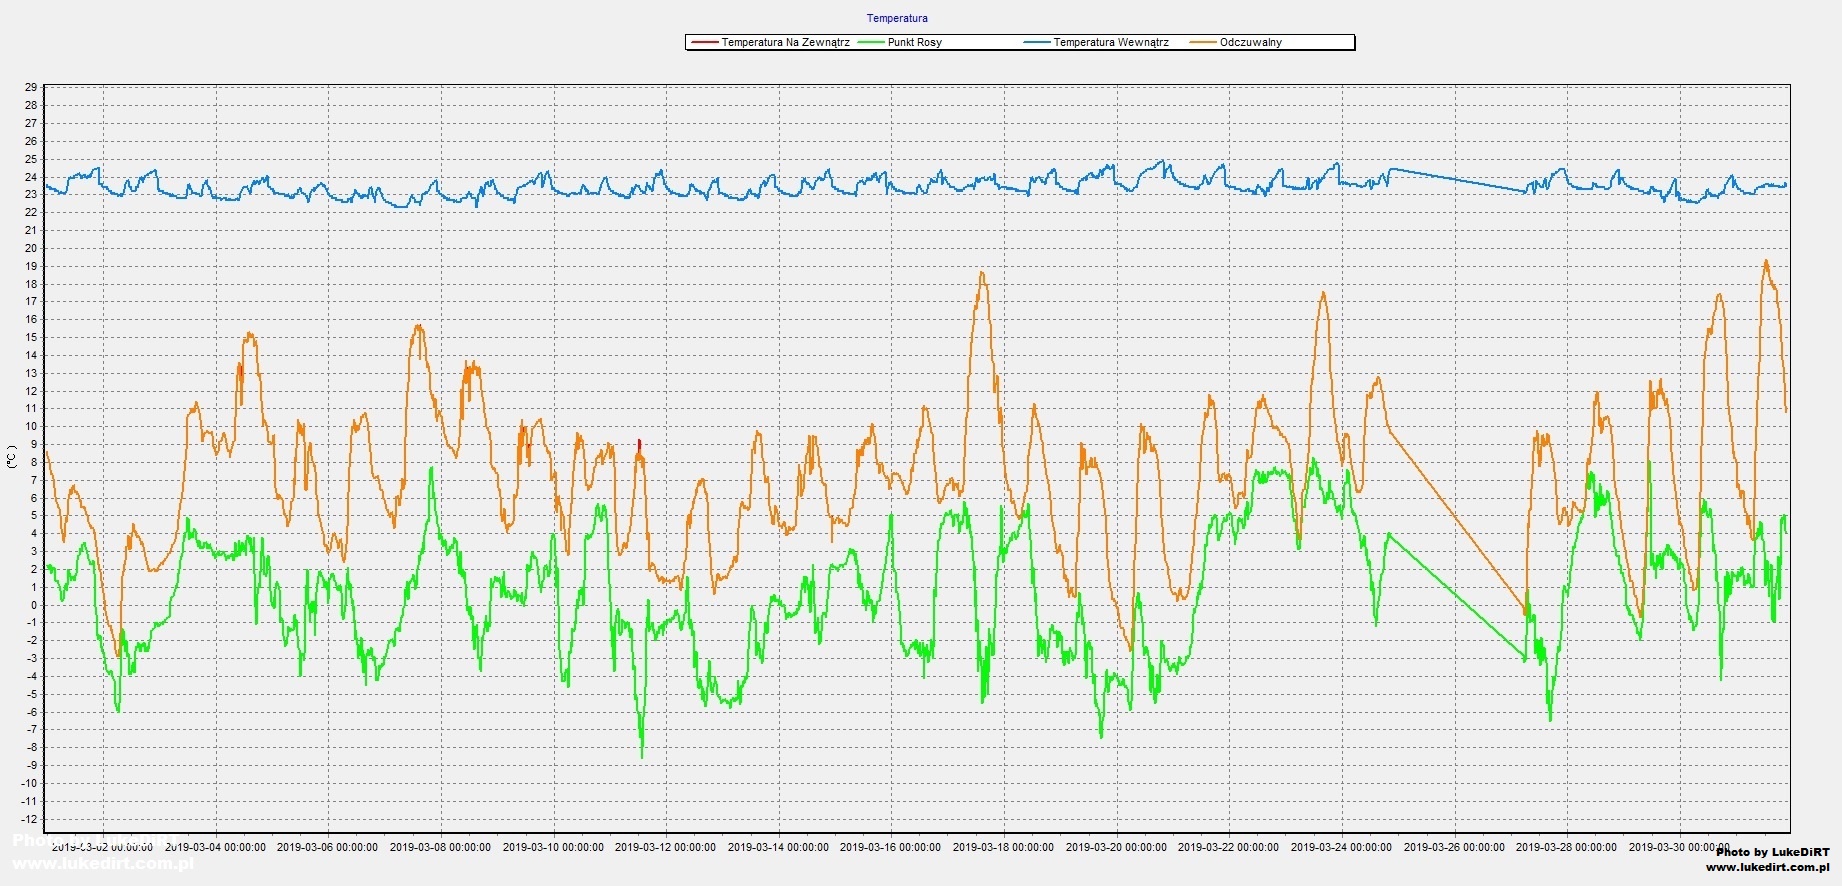Click the Punkt Rosy legend label

(914, 43)
